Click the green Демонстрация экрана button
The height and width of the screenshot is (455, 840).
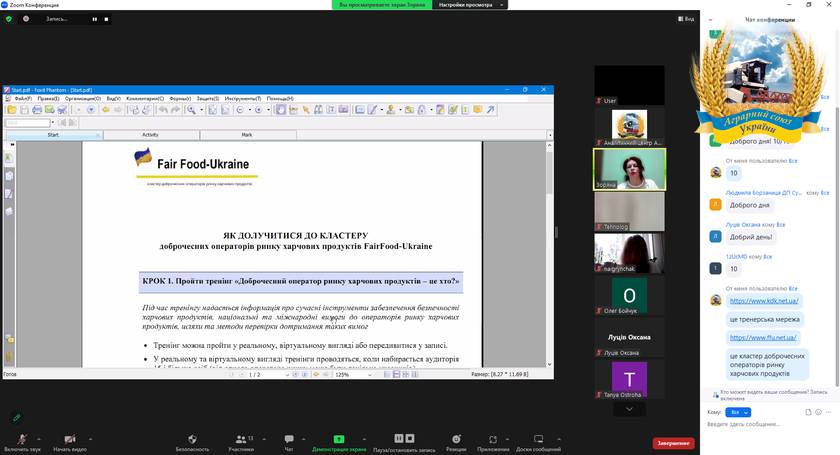point(339,442)
